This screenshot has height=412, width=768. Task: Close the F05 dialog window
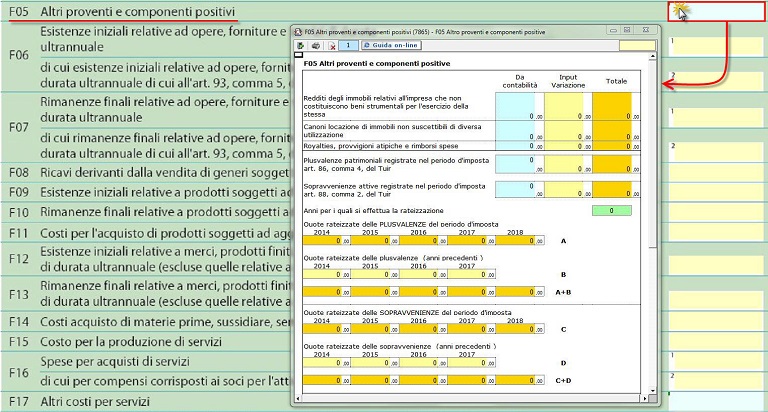646,30
